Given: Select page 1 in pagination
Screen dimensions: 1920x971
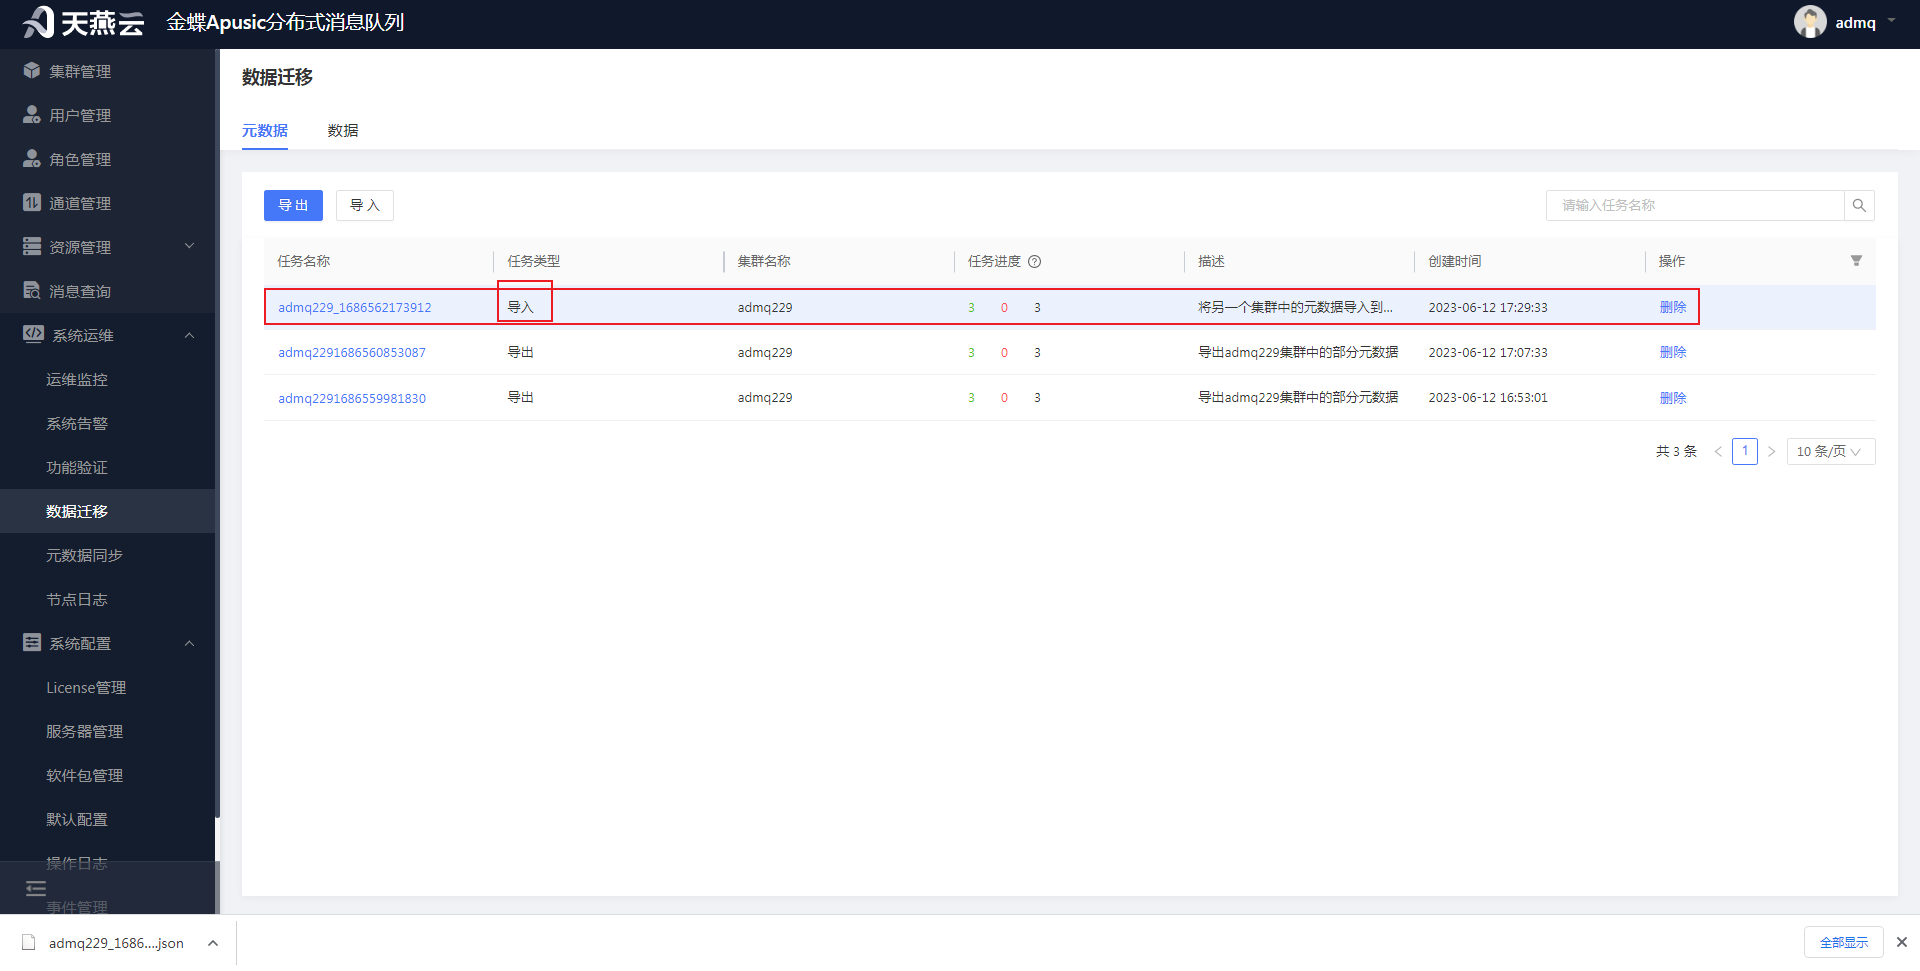Looking at the screenshot, I should click(1745, 451).
